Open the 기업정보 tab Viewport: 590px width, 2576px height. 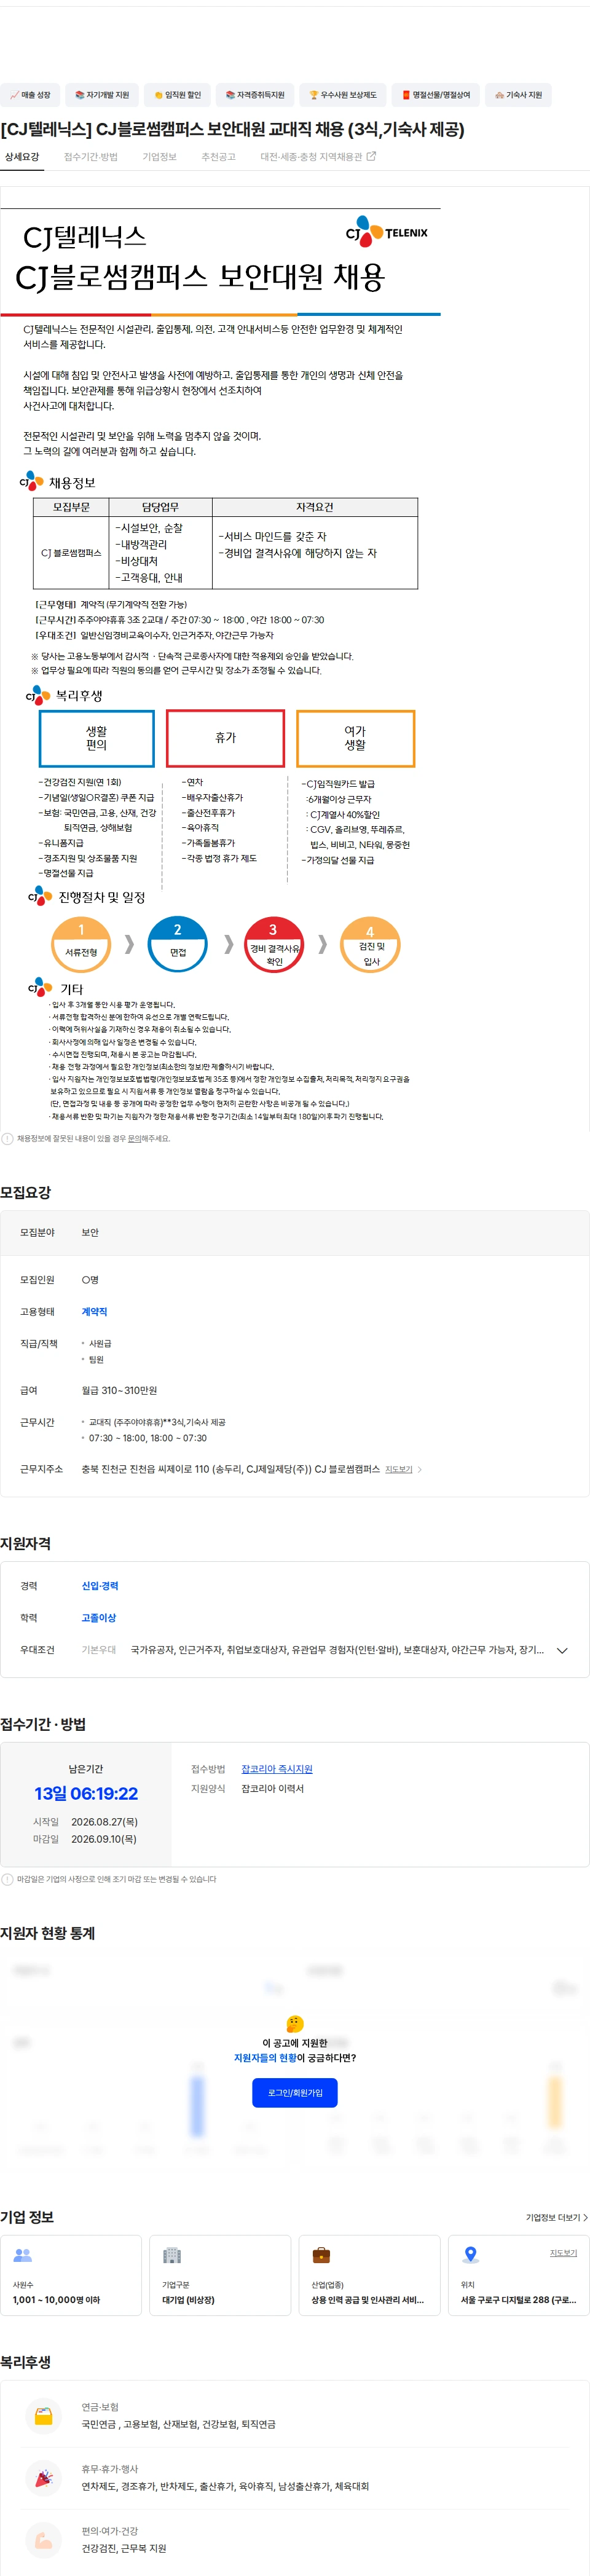[x=160, y=157]
